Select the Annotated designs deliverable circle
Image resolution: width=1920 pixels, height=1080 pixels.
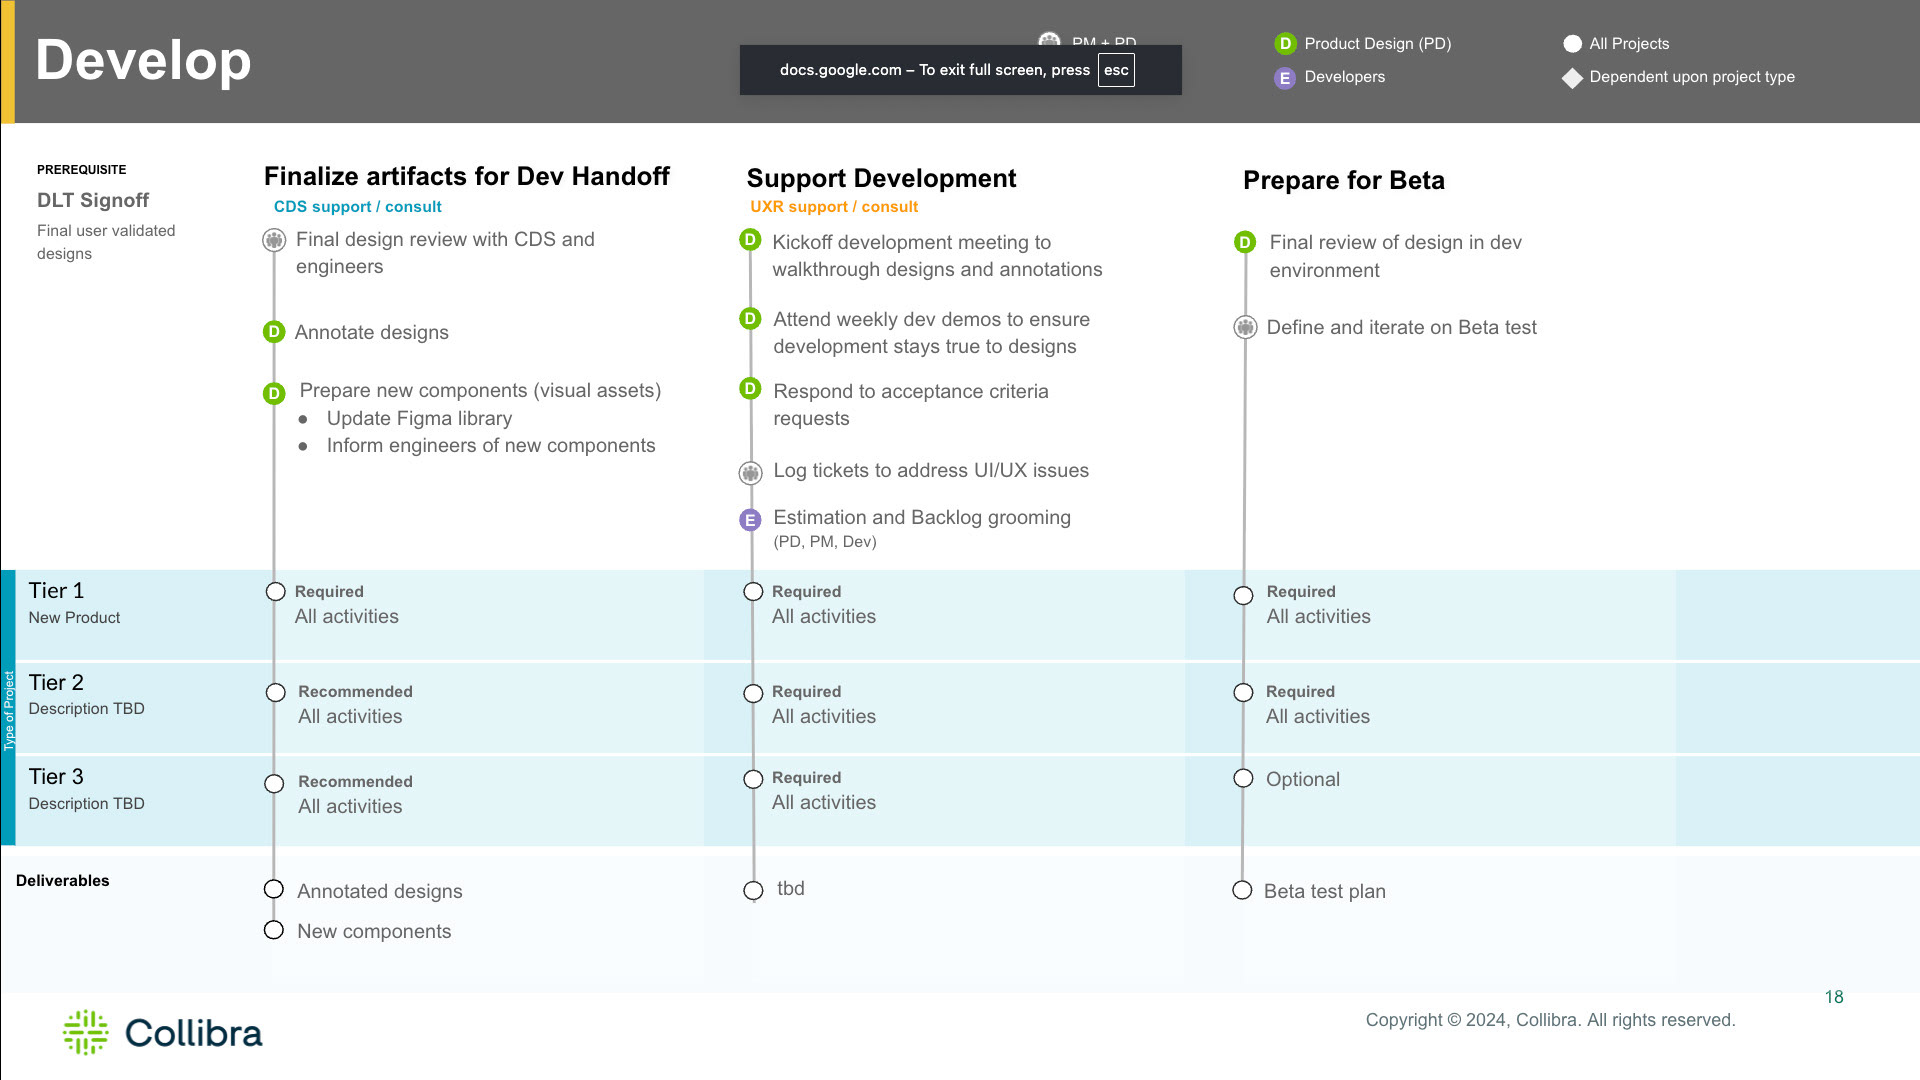coord(274,890)
